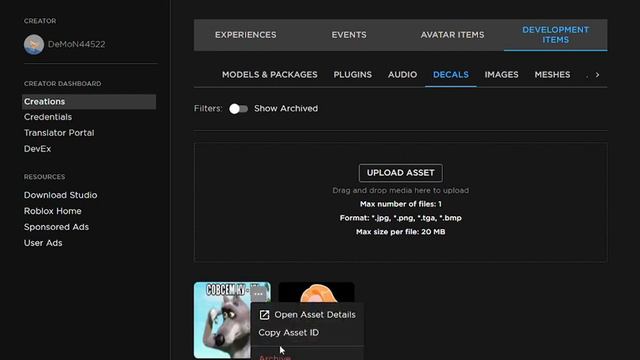Viewport: 640px width, 360px height.
Task: Click the drag and drop upload area text
Action: click(400, 191)
